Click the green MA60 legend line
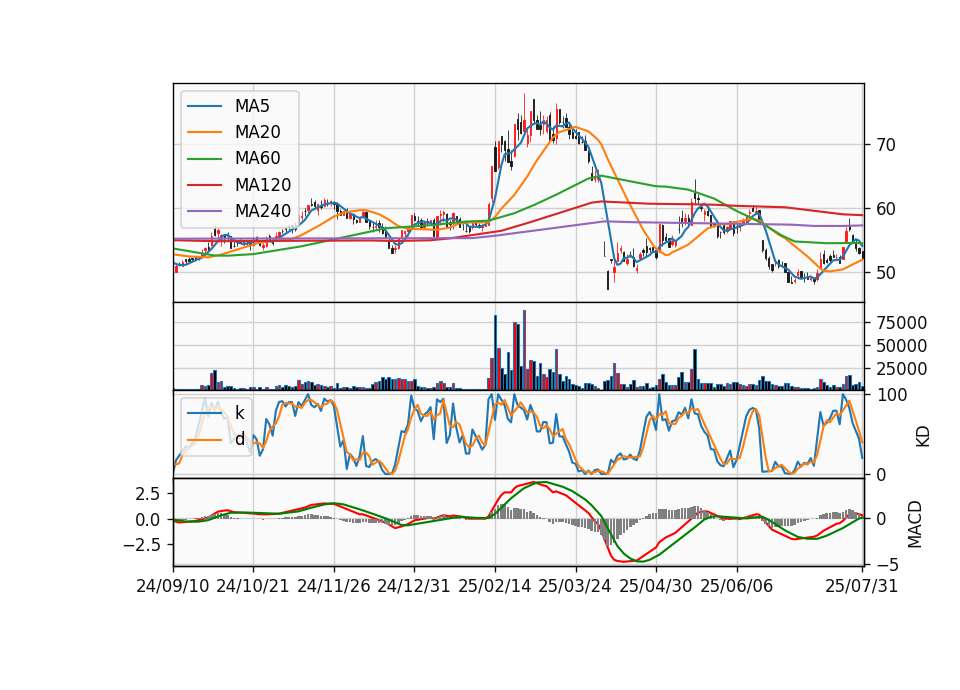 204,159
